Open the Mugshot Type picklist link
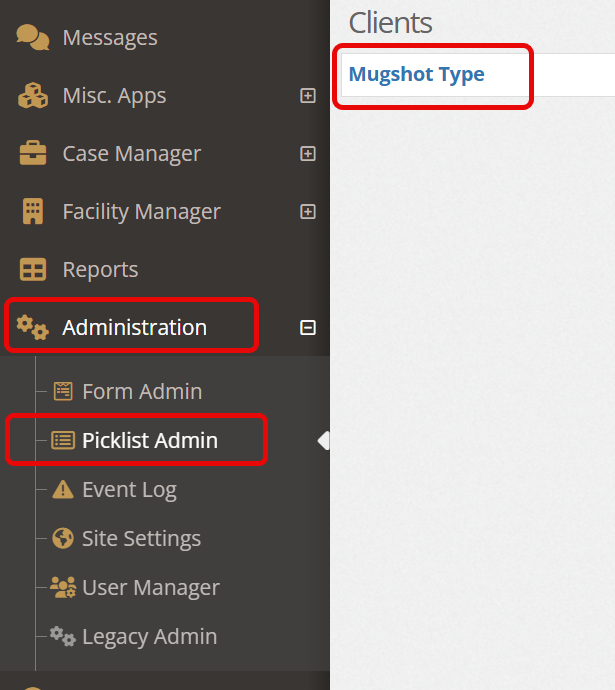The image size is (615, 690). (416, 74)
